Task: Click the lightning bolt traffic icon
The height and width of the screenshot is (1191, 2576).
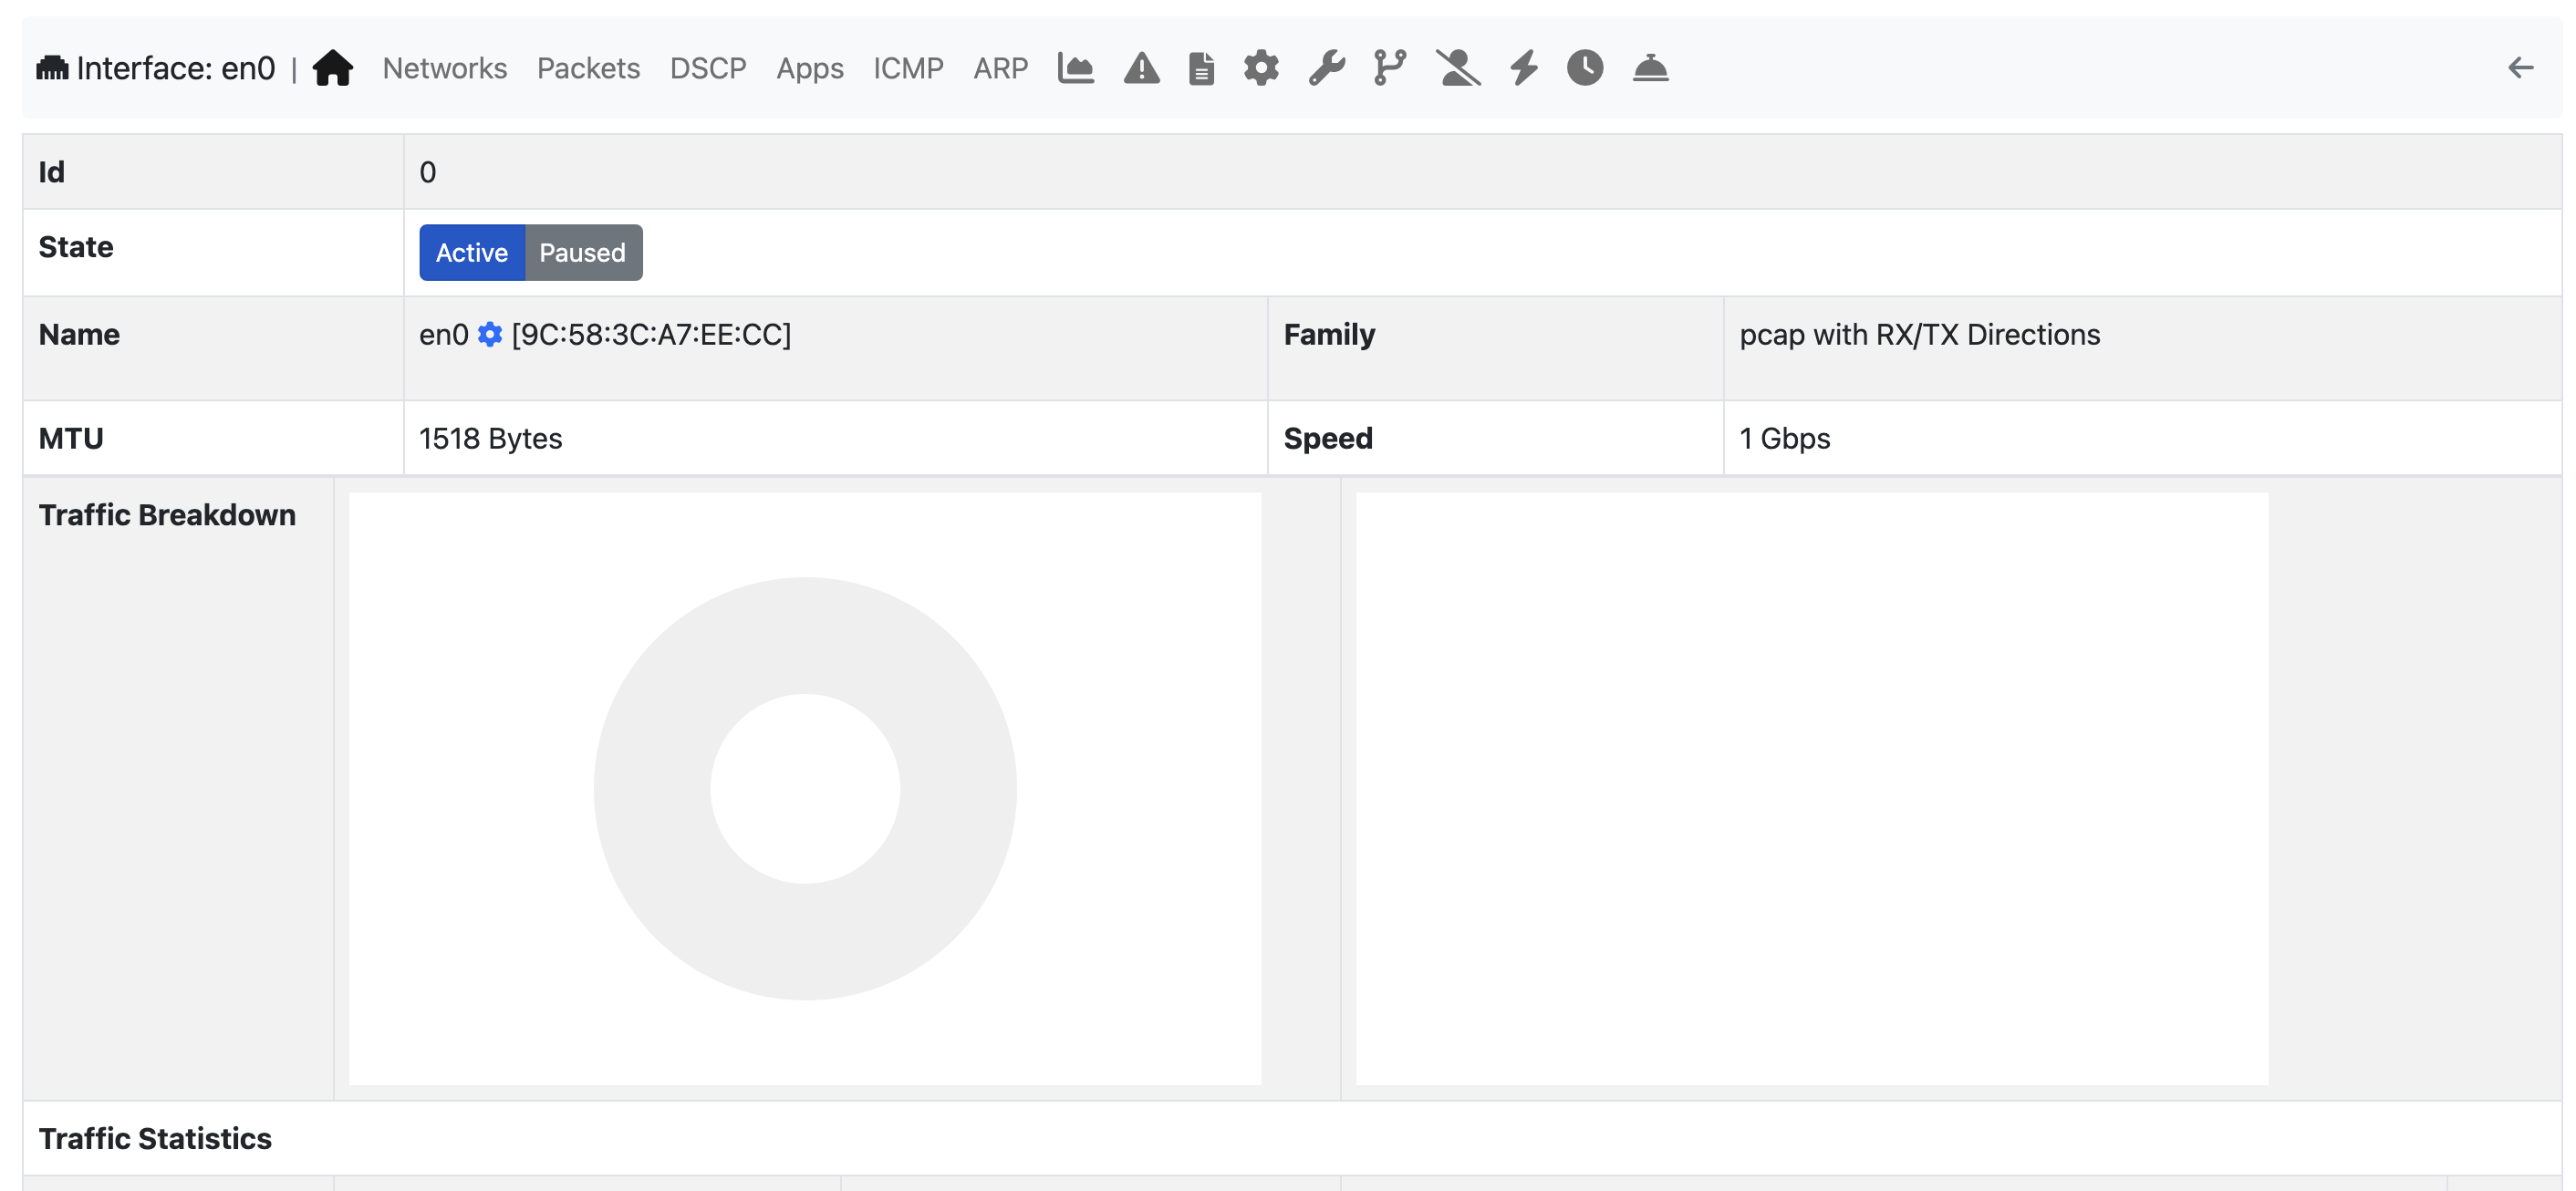Action: click(x=1522, y=67)
